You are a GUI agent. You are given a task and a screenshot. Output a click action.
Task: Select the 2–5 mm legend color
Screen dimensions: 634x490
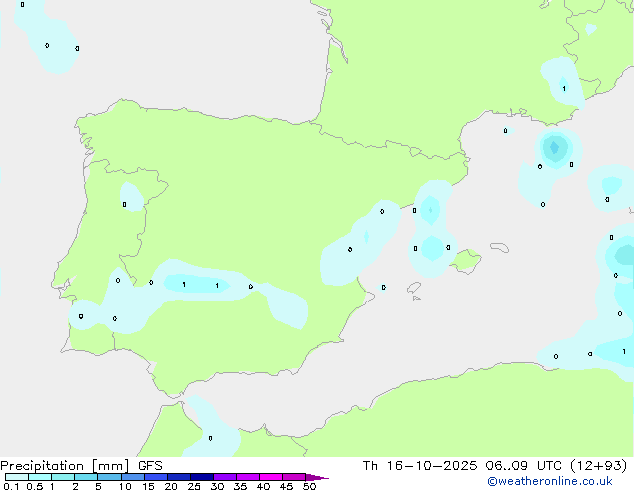[x=86, y=477]
